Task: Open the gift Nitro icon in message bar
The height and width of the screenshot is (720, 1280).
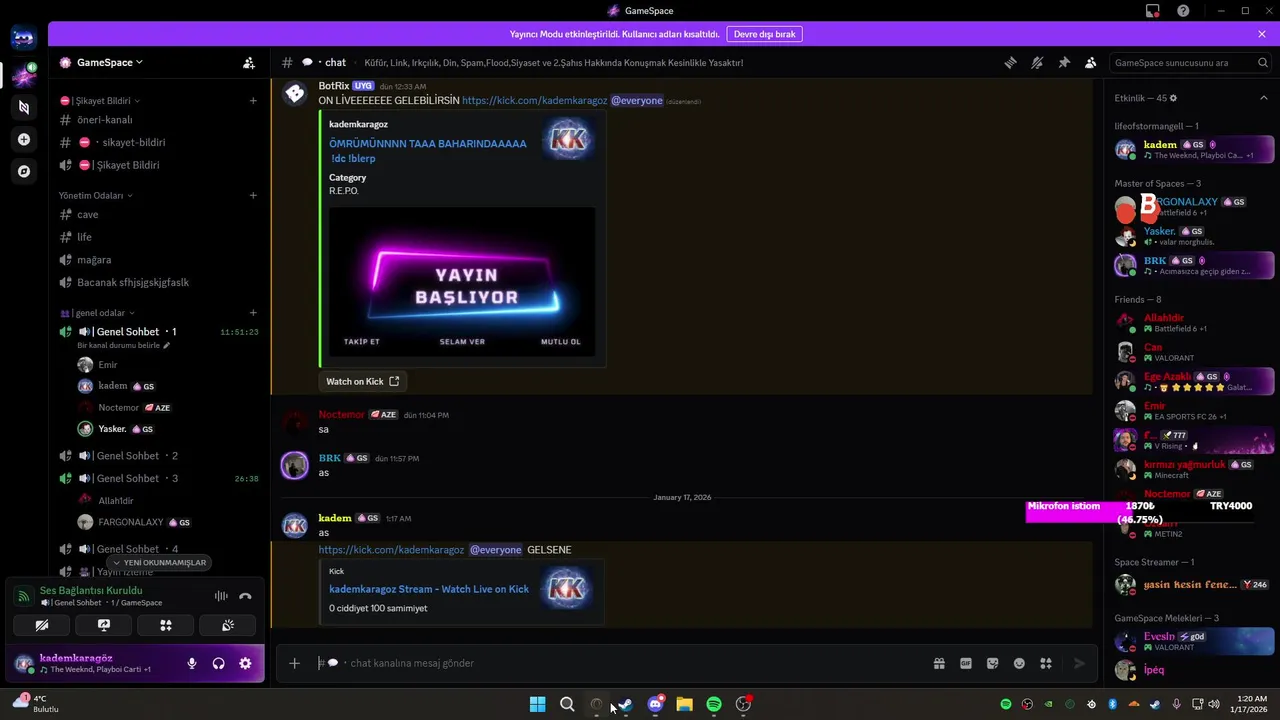Action: (939, 663)
